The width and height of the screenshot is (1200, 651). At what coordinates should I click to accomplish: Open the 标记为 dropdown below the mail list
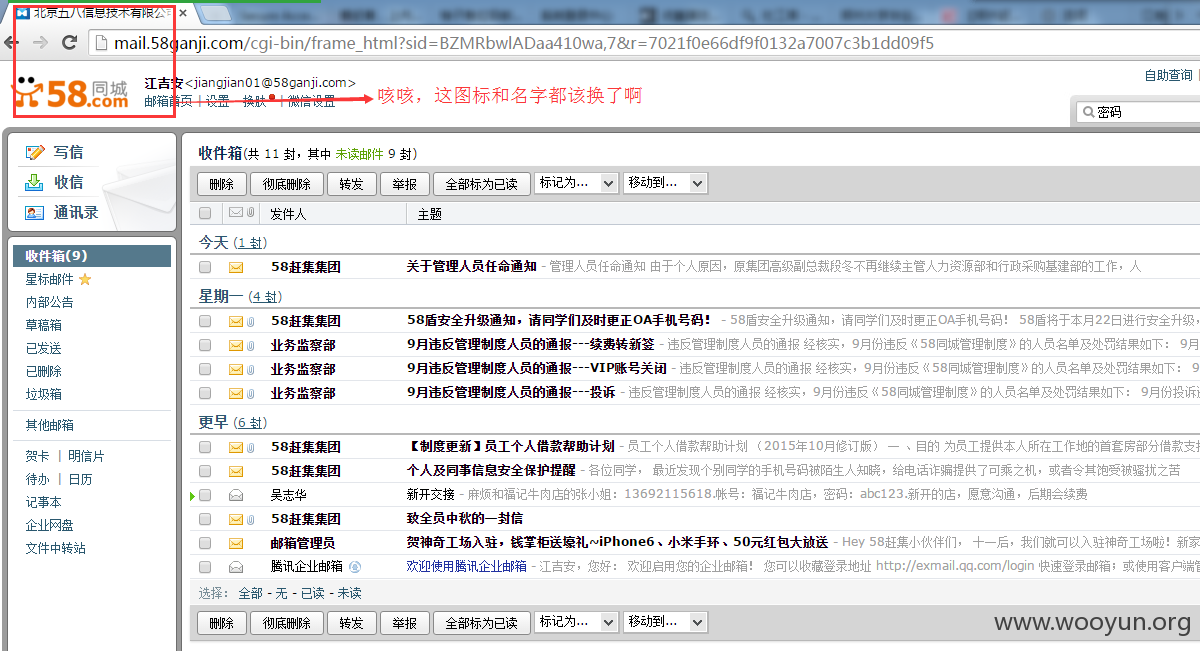[x=577, y=622]
